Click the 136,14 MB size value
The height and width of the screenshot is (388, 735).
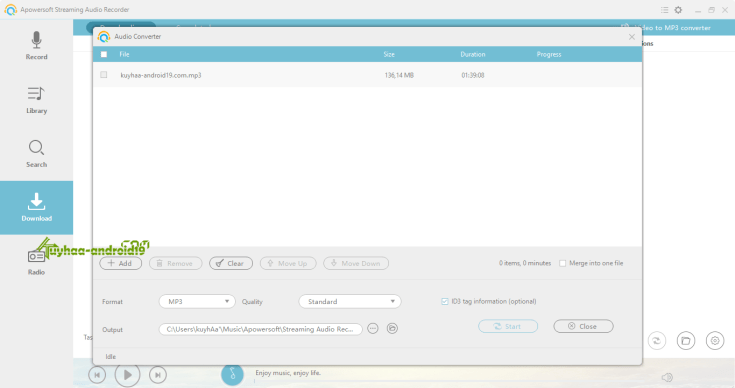[x=399, y=75]
